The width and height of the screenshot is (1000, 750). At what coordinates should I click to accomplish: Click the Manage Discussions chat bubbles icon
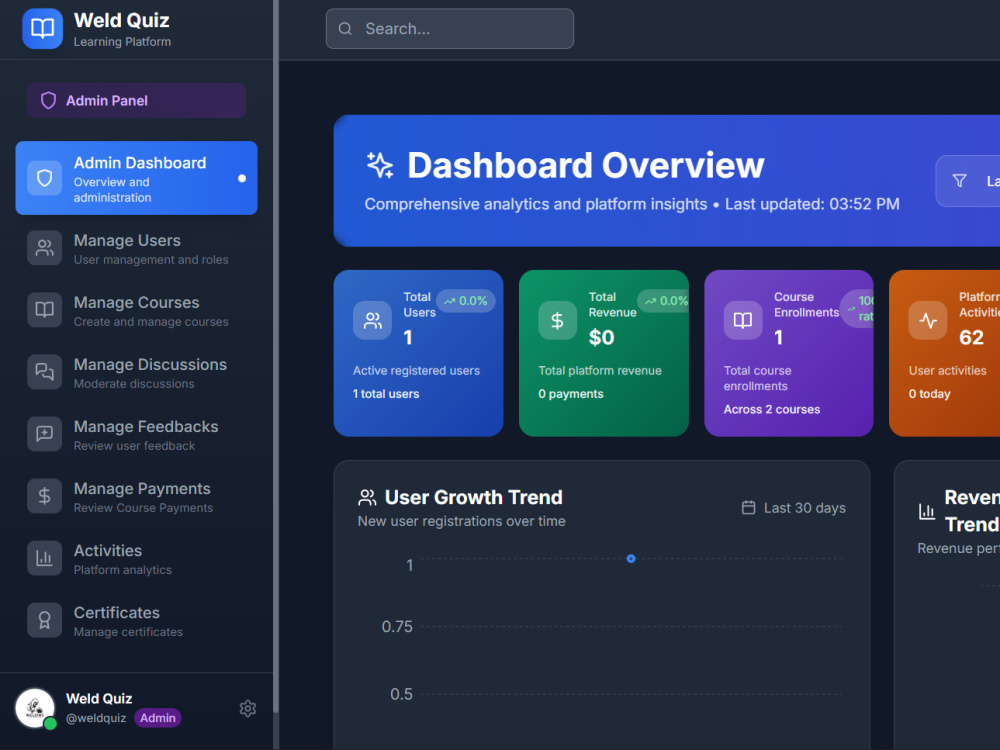click(x=45, y=372)
